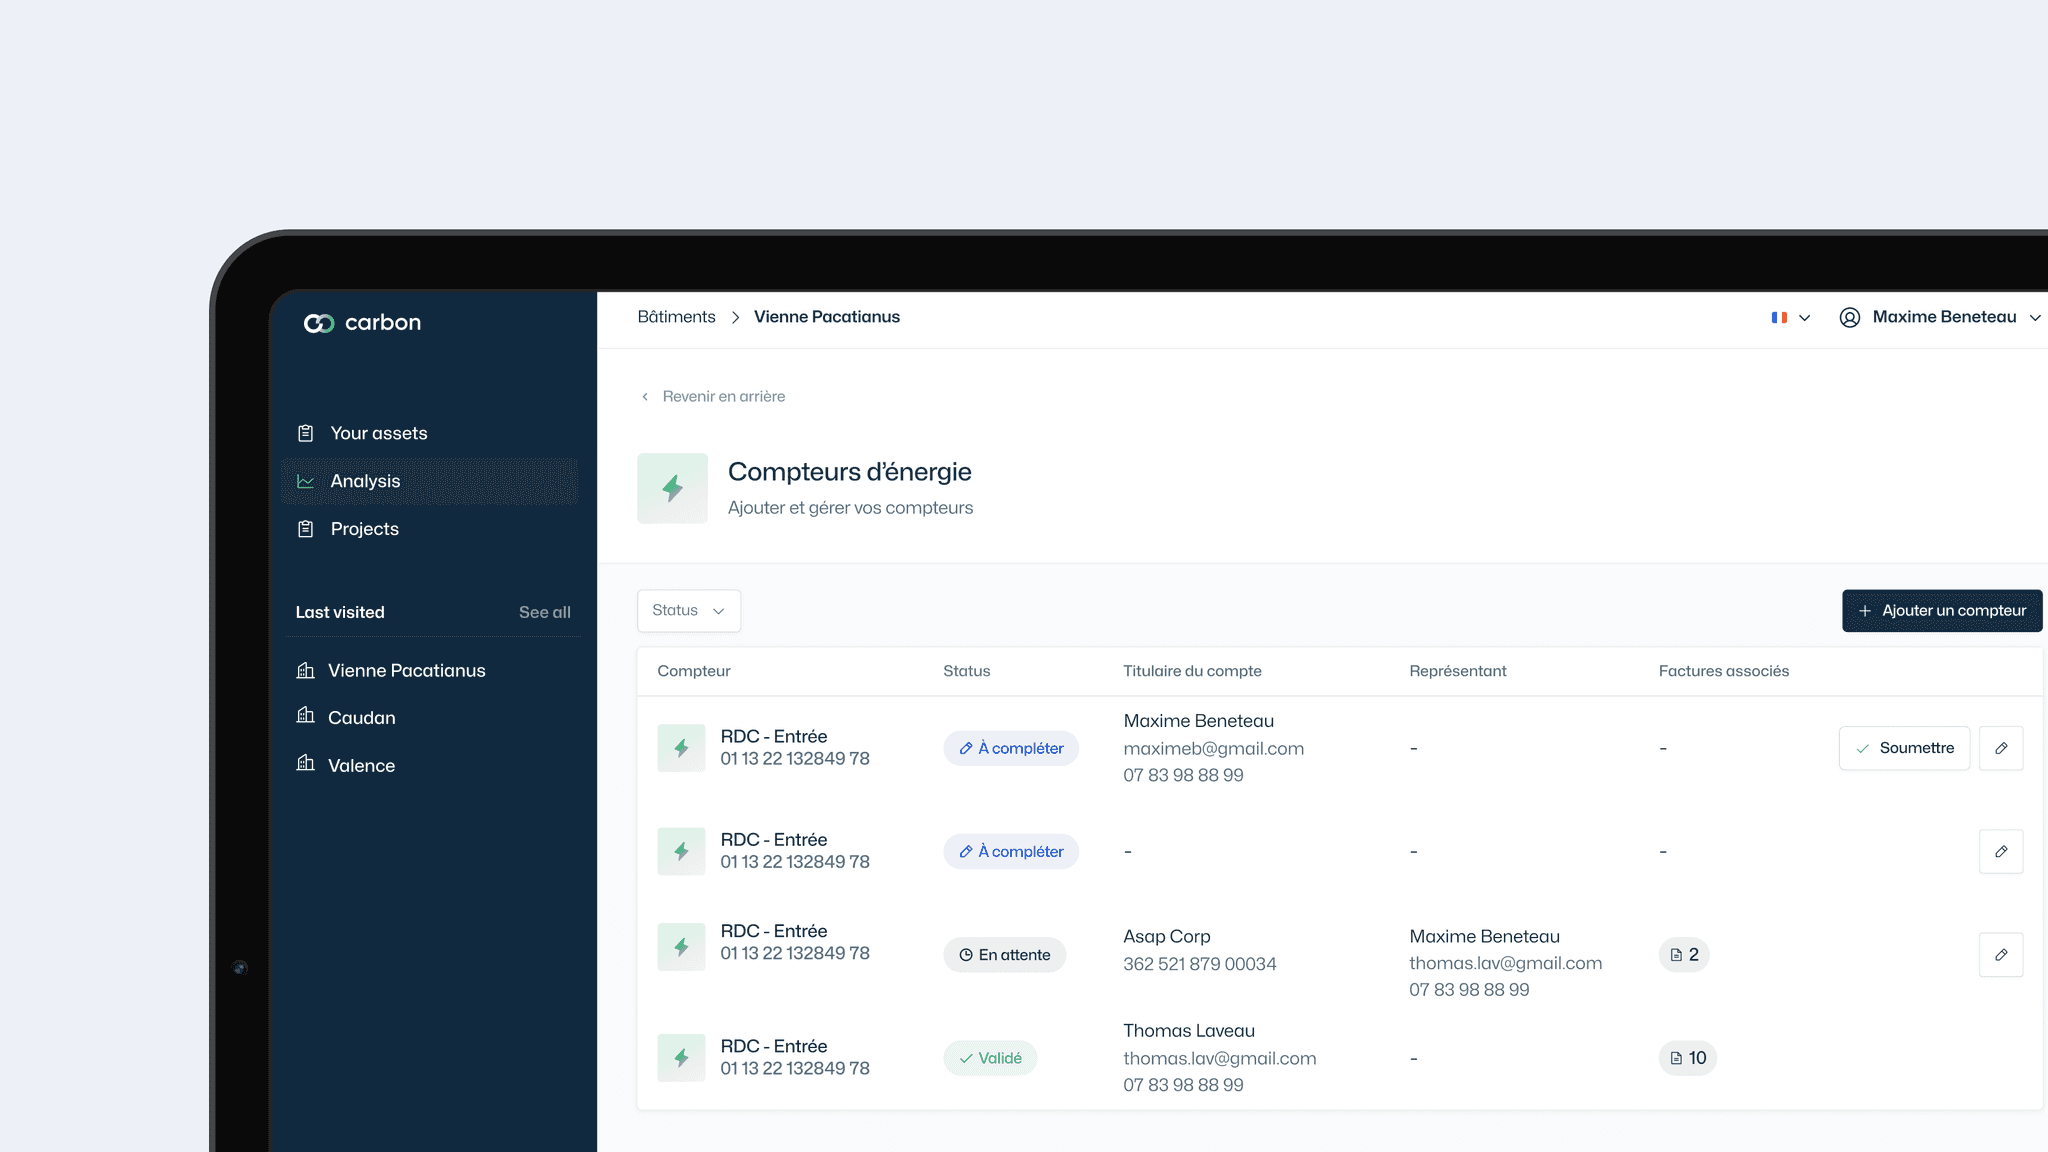Expand the French flag language selector
This screenshot has height=1152, width=2048.
pyautogui.click(x=1790, y=317)
